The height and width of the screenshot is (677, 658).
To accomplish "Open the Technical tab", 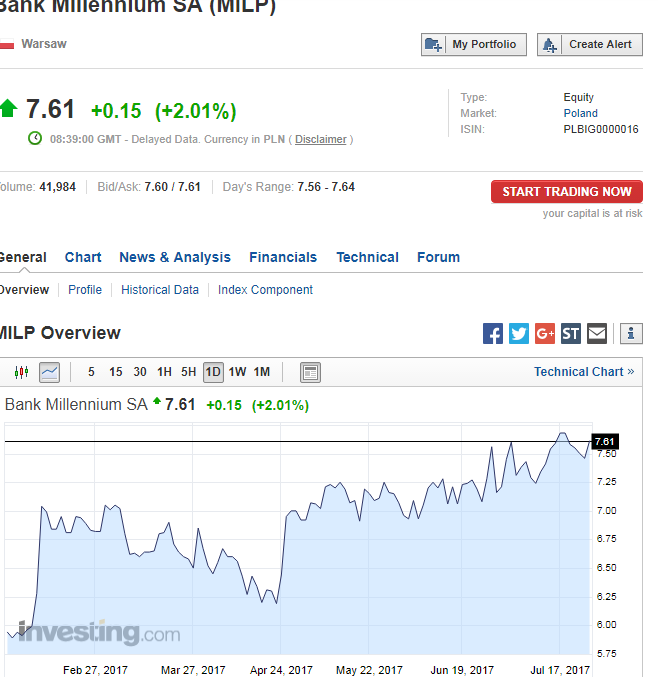I will pos(367,257).
